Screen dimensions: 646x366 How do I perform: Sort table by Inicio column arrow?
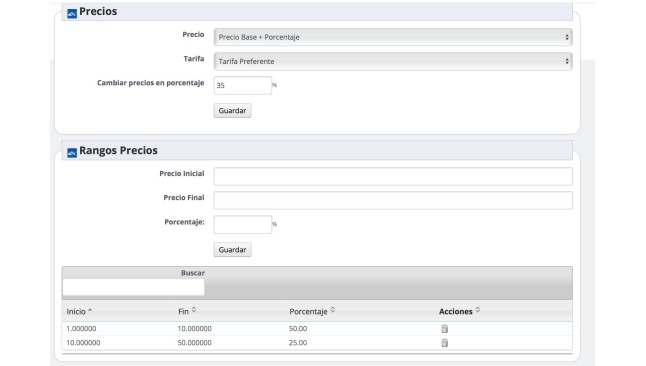[x=90, y=310]
